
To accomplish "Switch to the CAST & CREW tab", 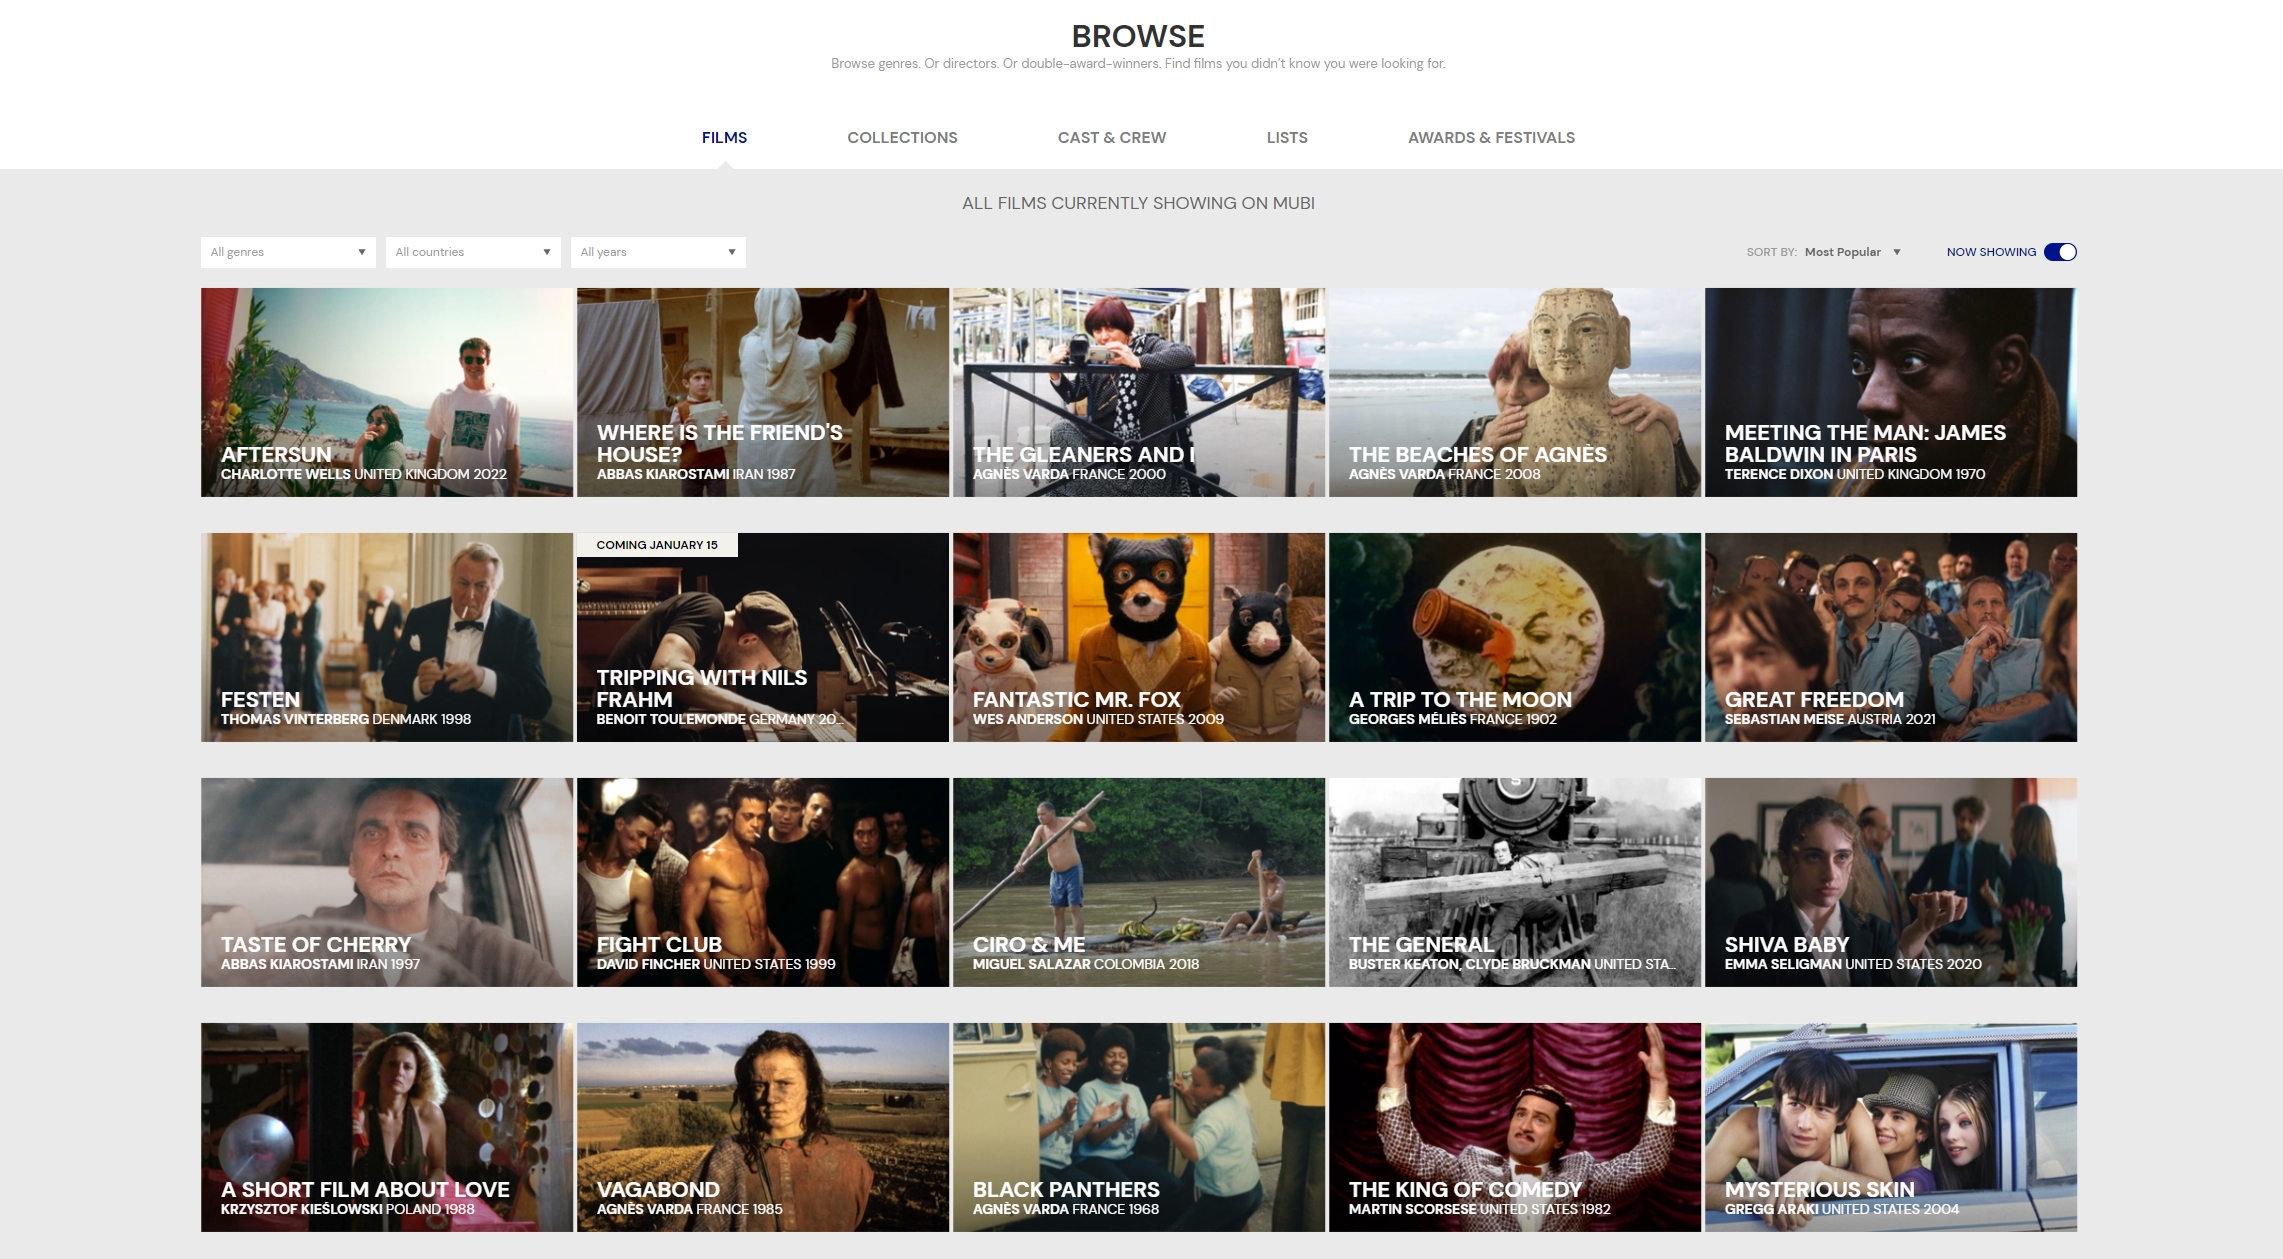I will 1111,137.
